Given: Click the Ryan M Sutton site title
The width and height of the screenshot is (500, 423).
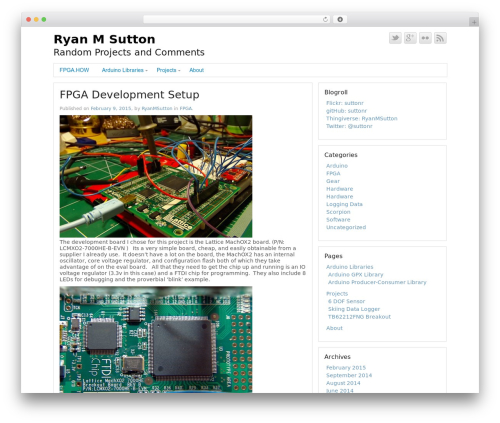Looking at the screenshot, I should (x=104, y=39).
